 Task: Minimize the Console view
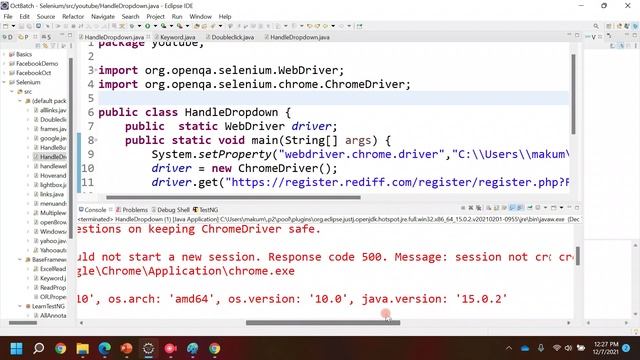(569, 207)
